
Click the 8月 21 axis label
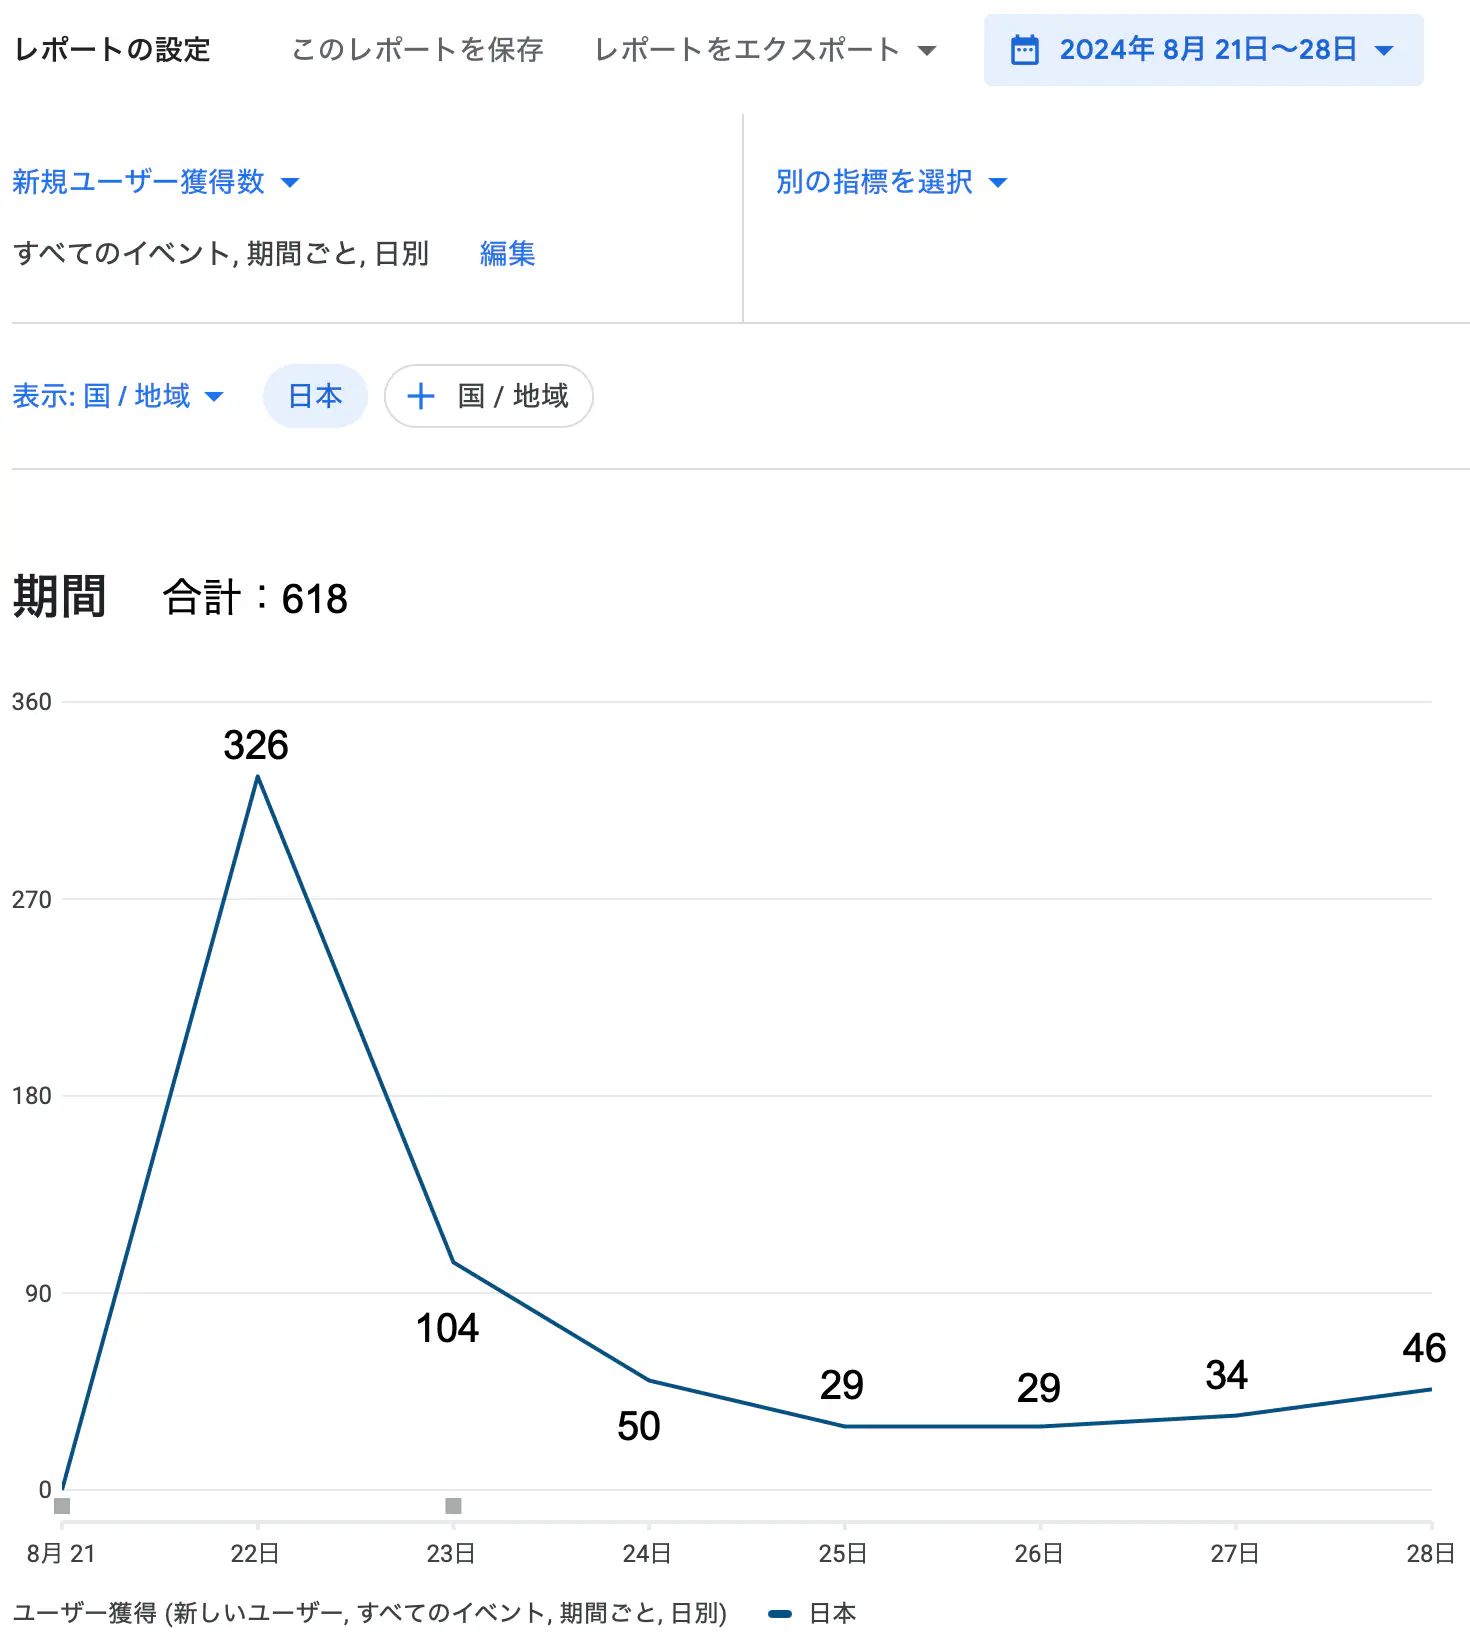[x=61, y=1554]
